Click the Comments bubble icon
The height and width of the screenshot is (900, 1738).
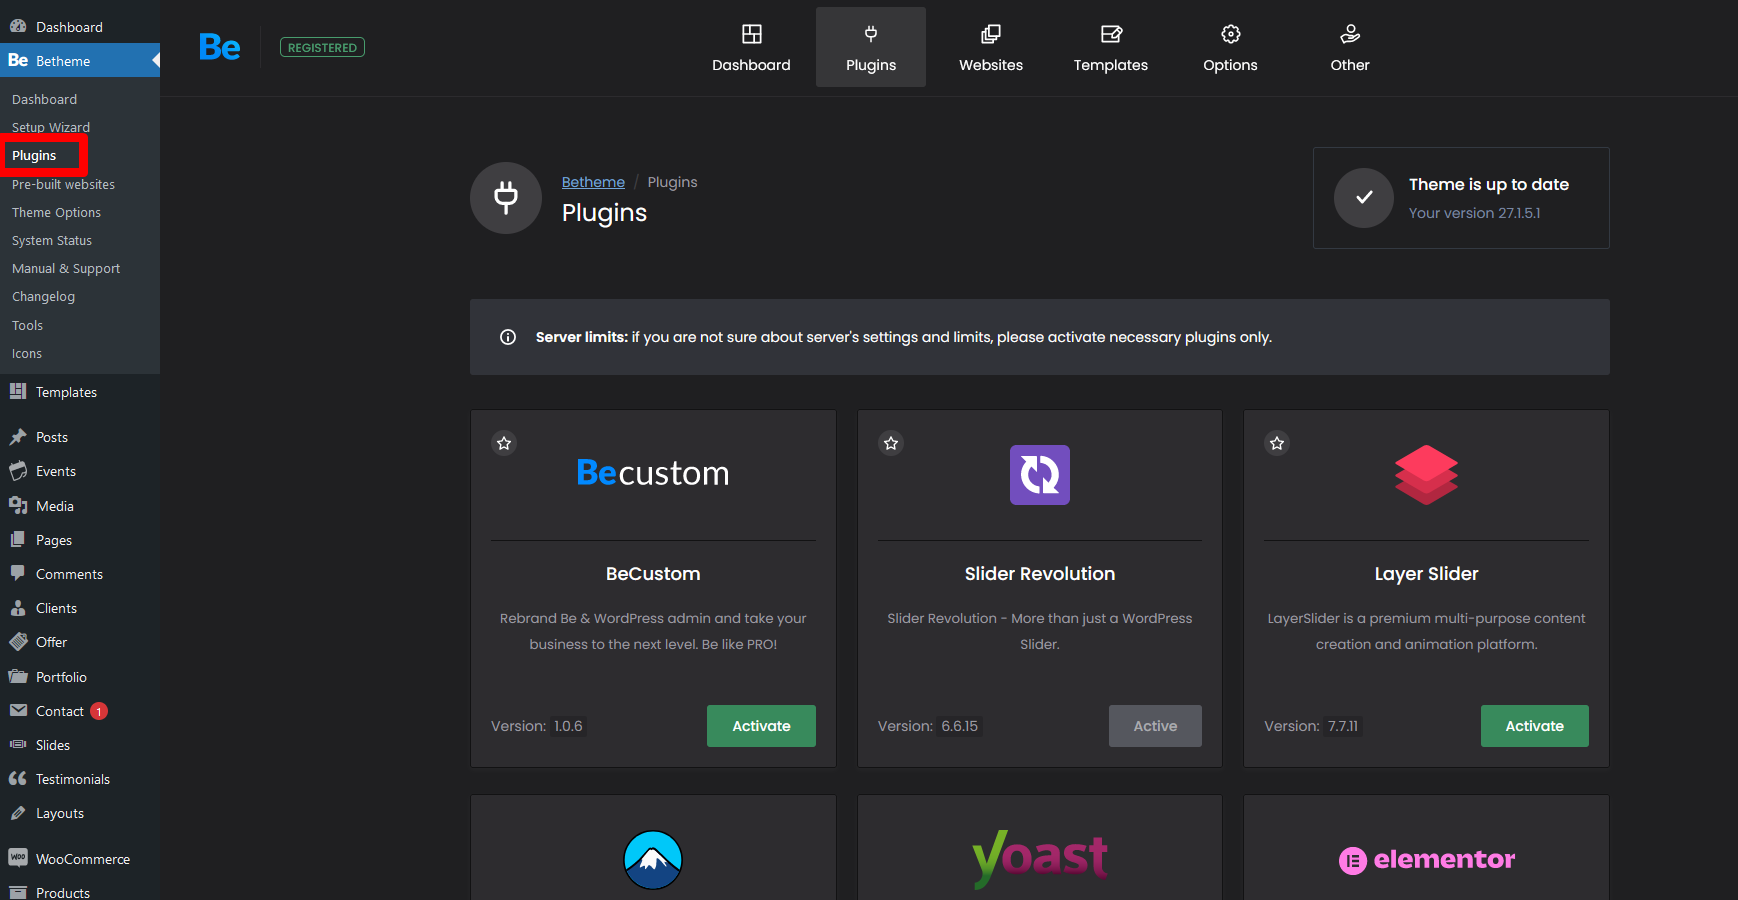(18, 574)
